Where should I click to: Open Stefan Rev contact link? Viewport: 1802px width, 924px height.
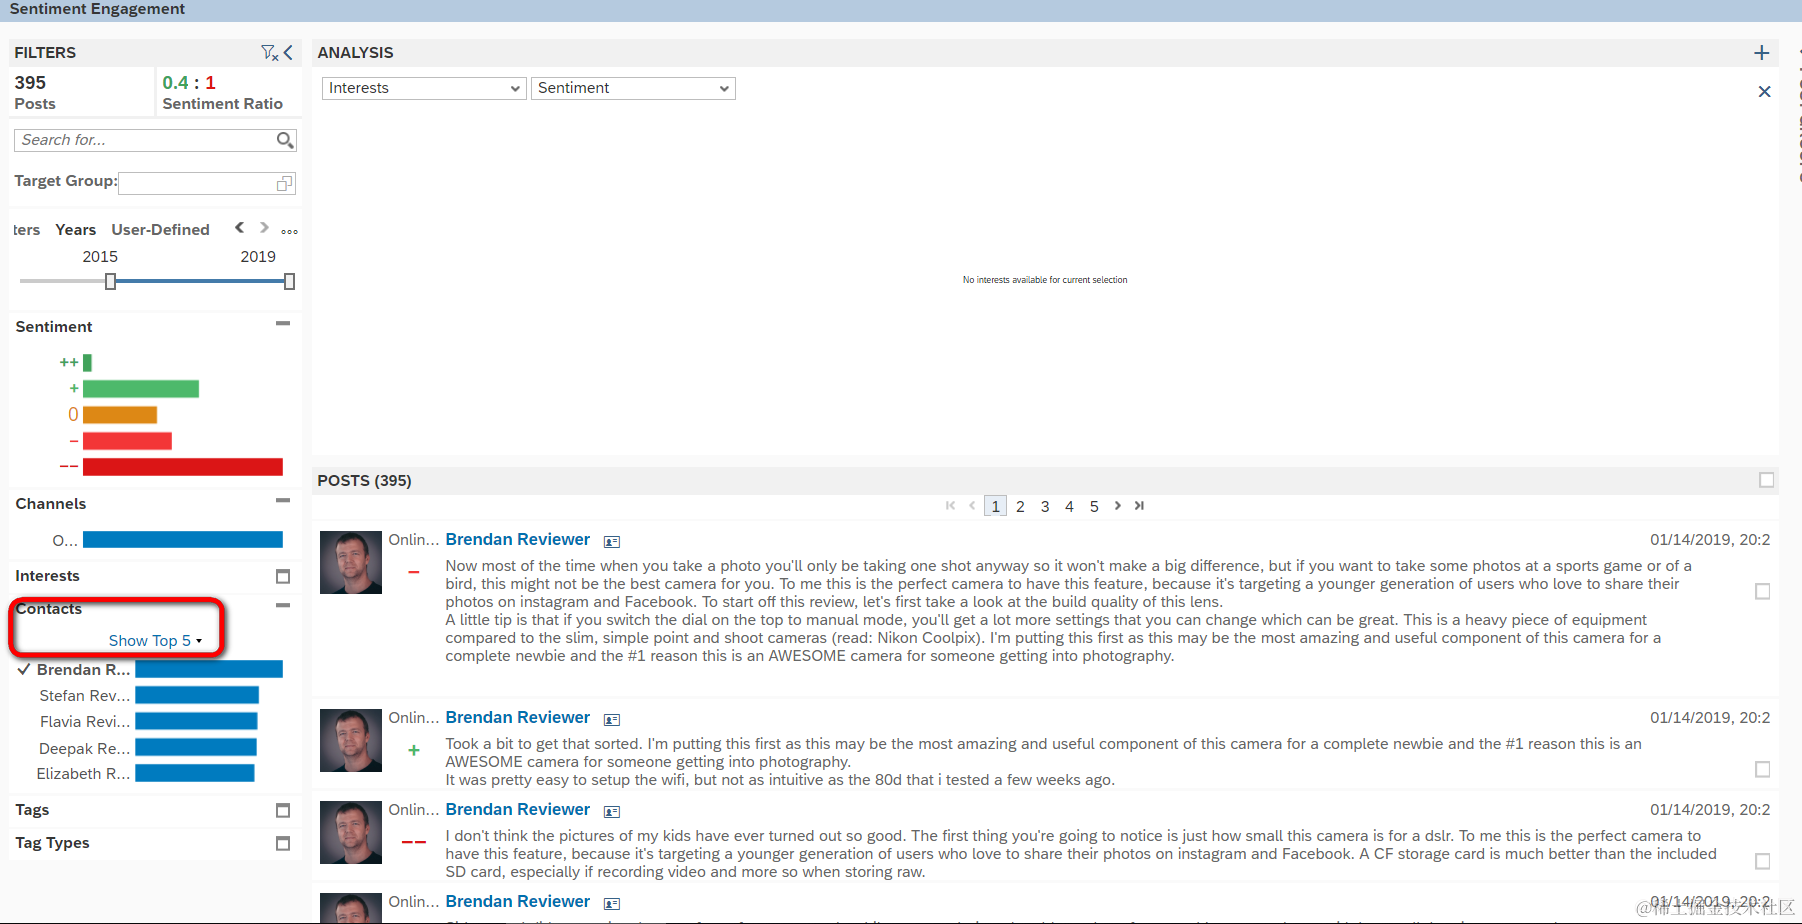[x=84, y=695]
